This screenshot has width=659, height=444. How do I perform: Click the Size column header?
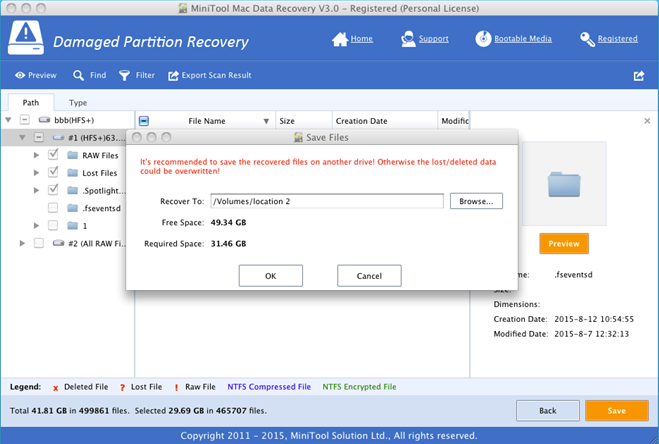coord(304,121)
